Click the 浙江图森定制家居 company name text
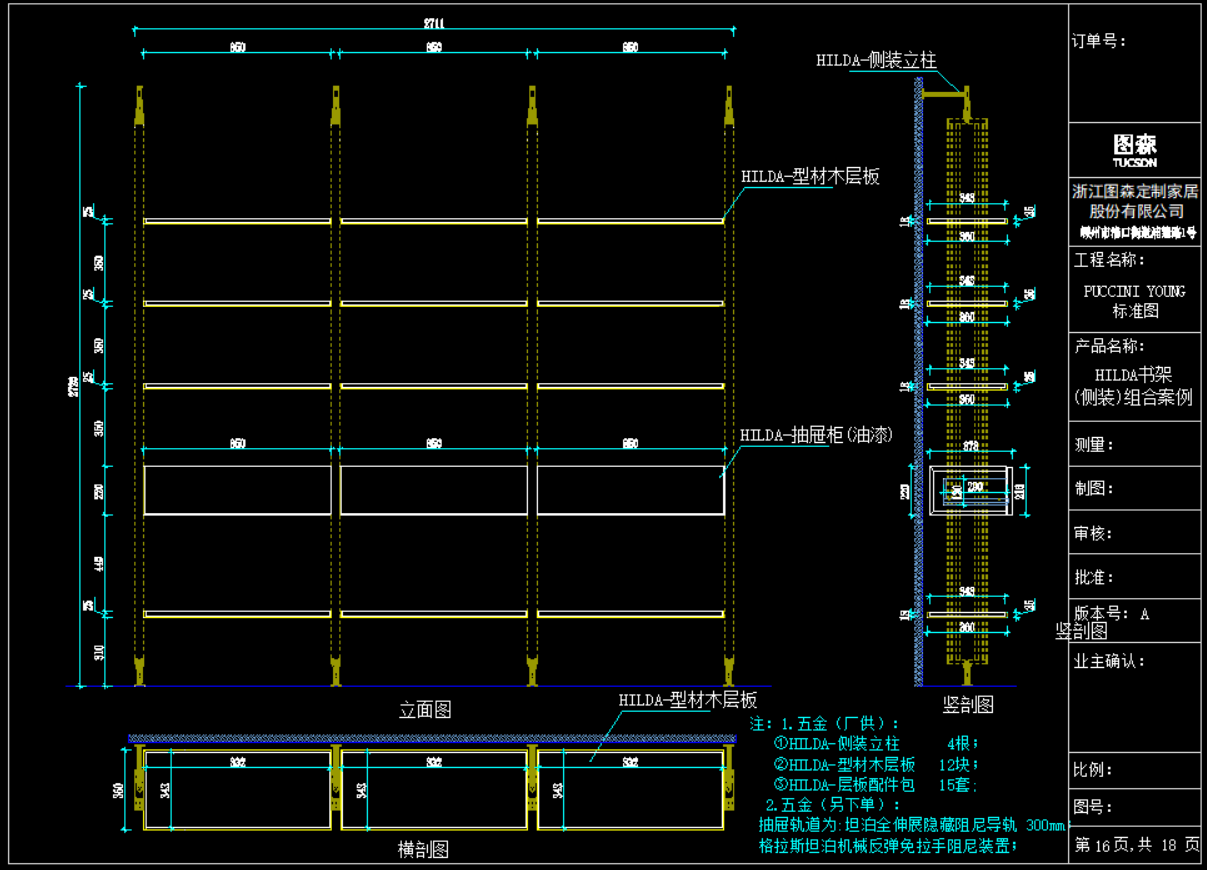Image resolution: width=1207 pixels, height=870 pixels. [1134, 191]
